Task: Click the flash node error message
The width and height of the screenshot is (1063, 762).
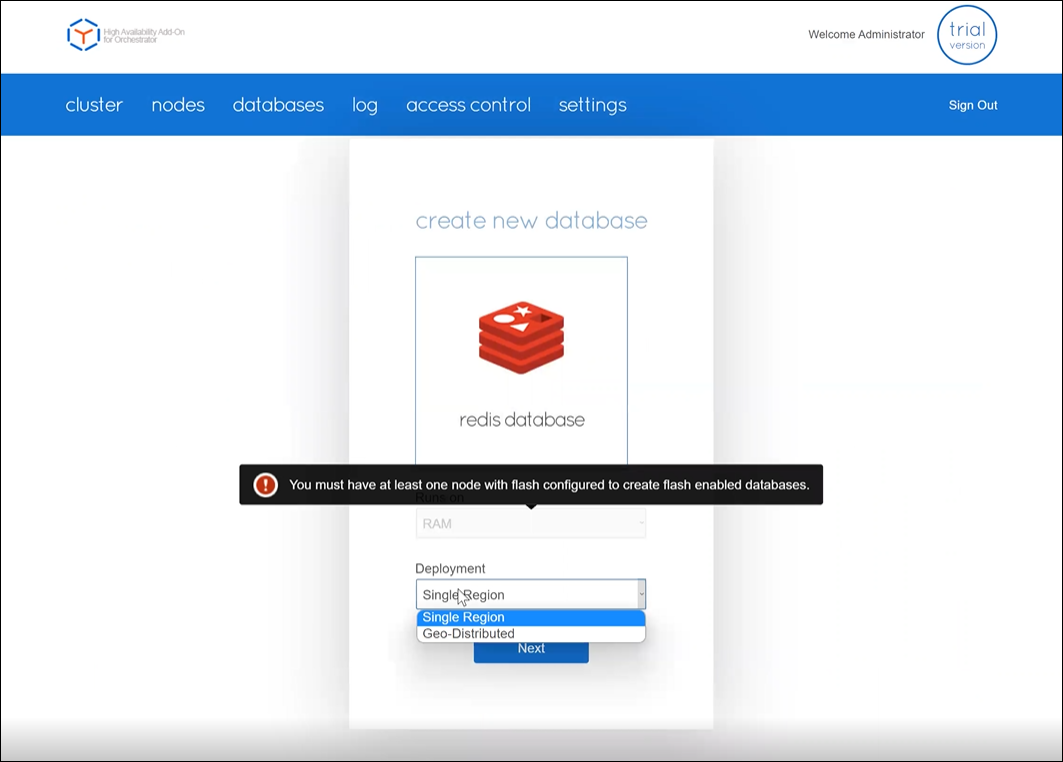Action: [x=548, y=485]
